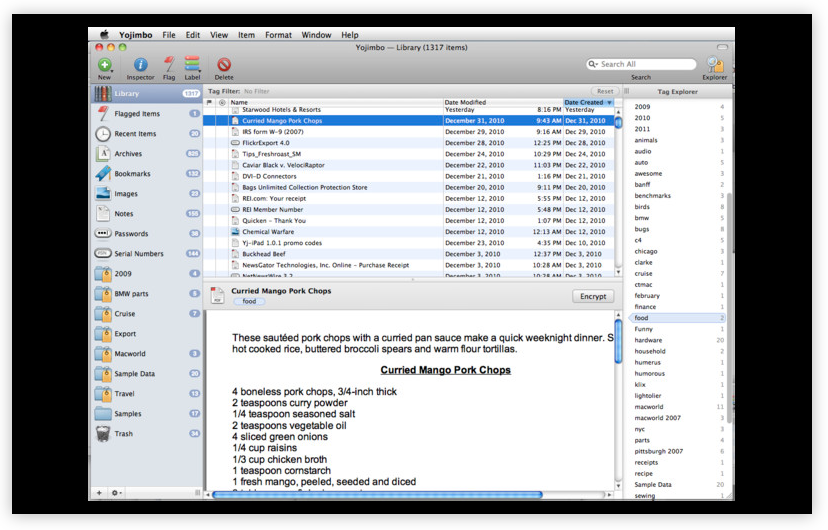Select the Trash in the sidebar

point(125,434)
